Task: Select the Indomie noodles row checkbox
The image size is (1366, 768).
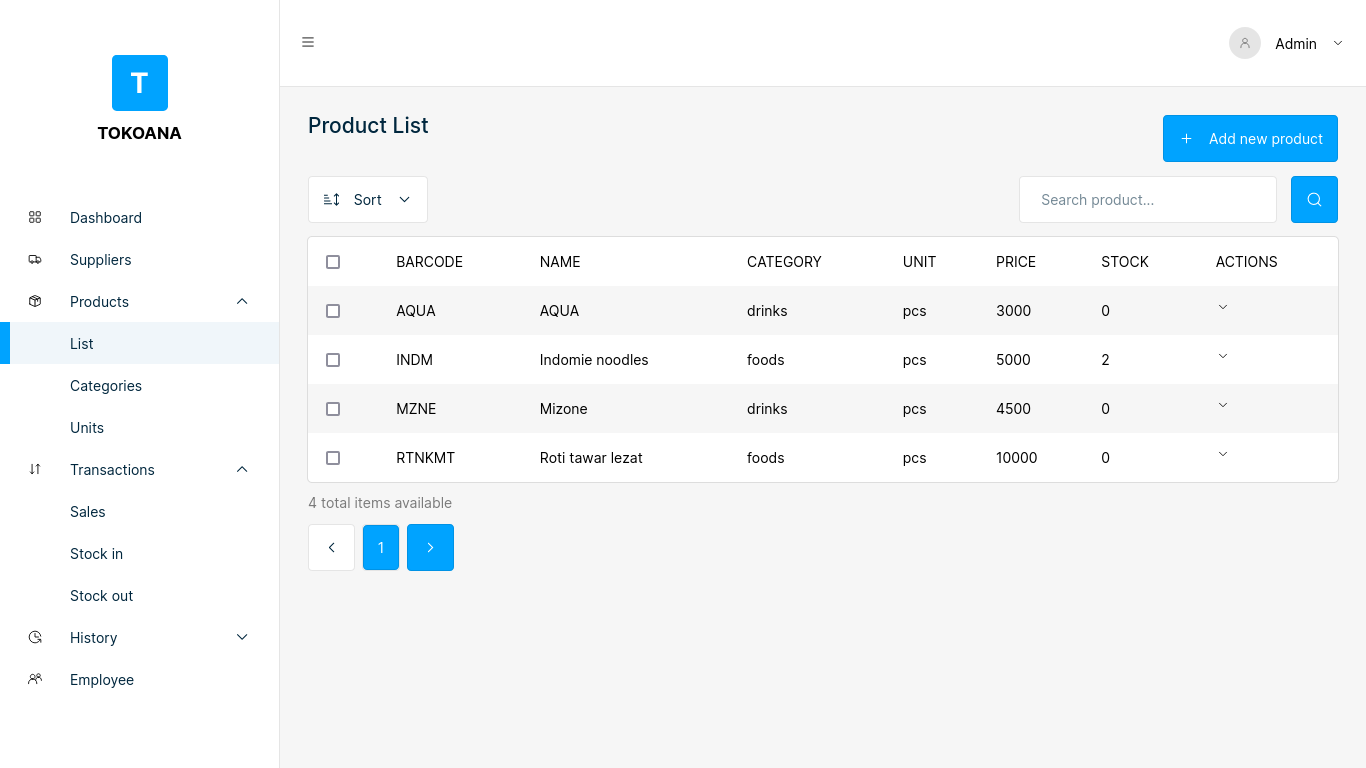Action: [x=333, y=360]
